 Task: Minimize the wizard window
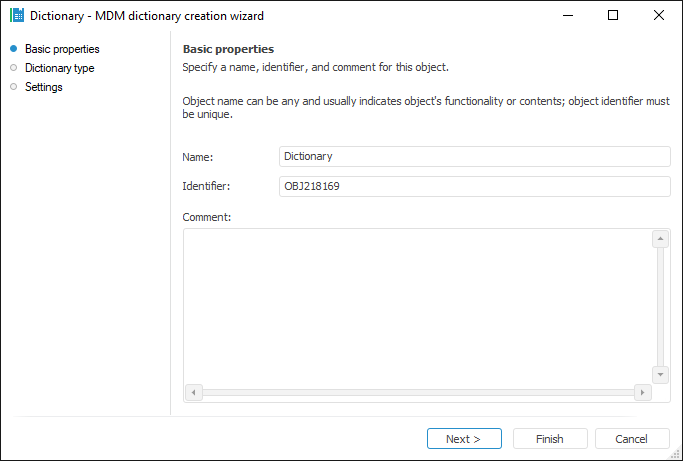568,16
